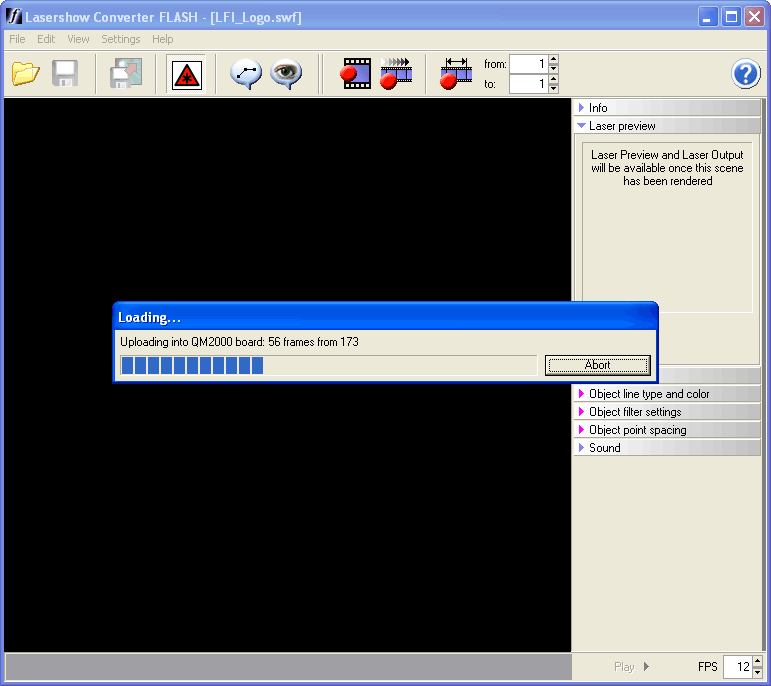Click the Laser Preview availability message
Viewport: 771px width, 686px height.
[667, 168]
